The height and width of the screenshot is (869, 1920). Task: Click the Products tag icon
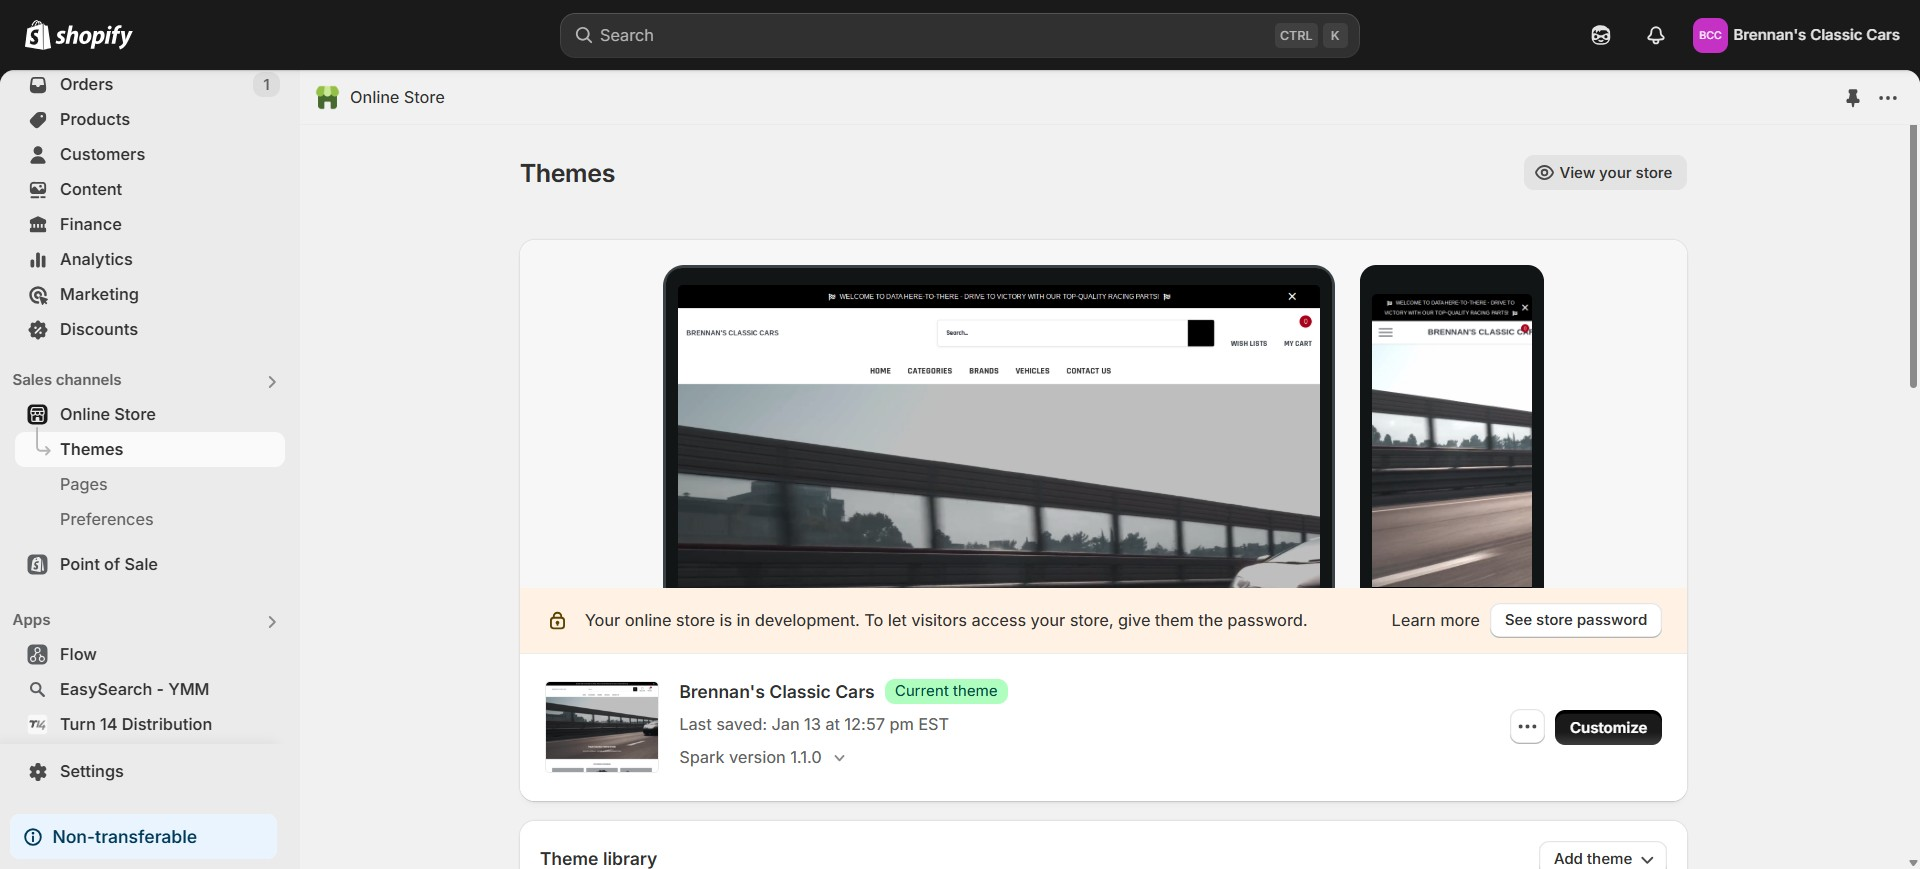(x=38, y=120)
